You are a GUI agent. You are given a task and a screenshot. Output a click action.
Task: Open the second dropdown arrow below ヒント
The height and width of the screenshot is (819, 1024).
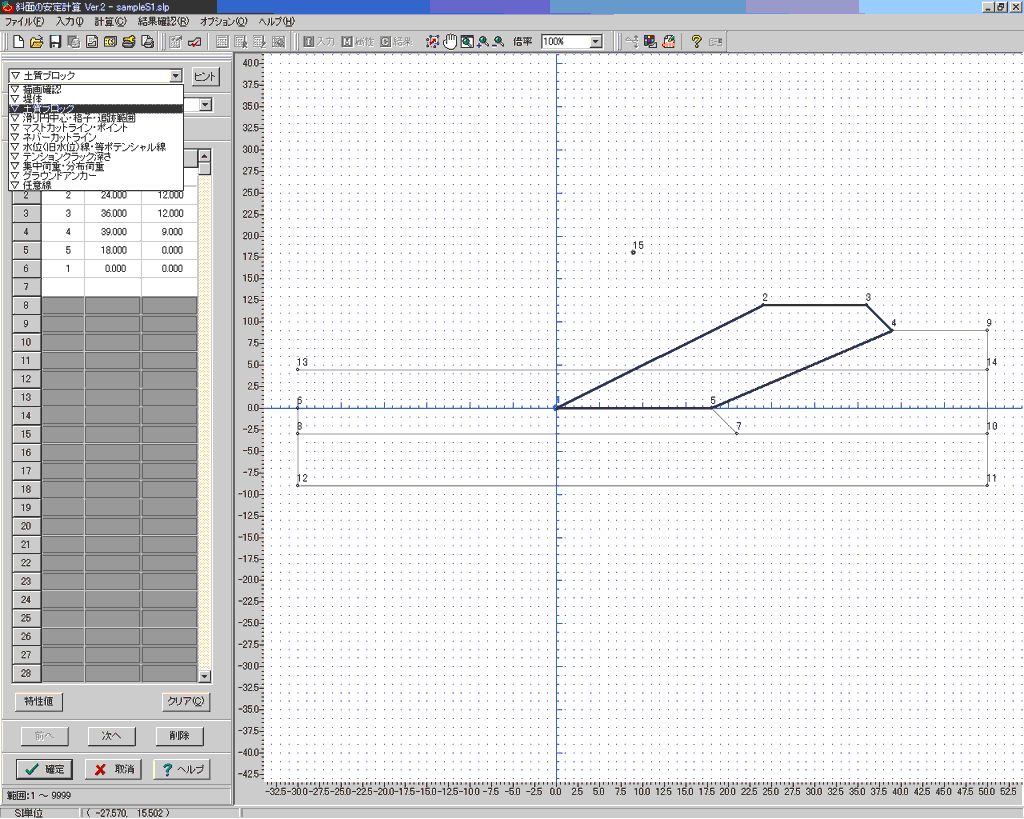206,104
